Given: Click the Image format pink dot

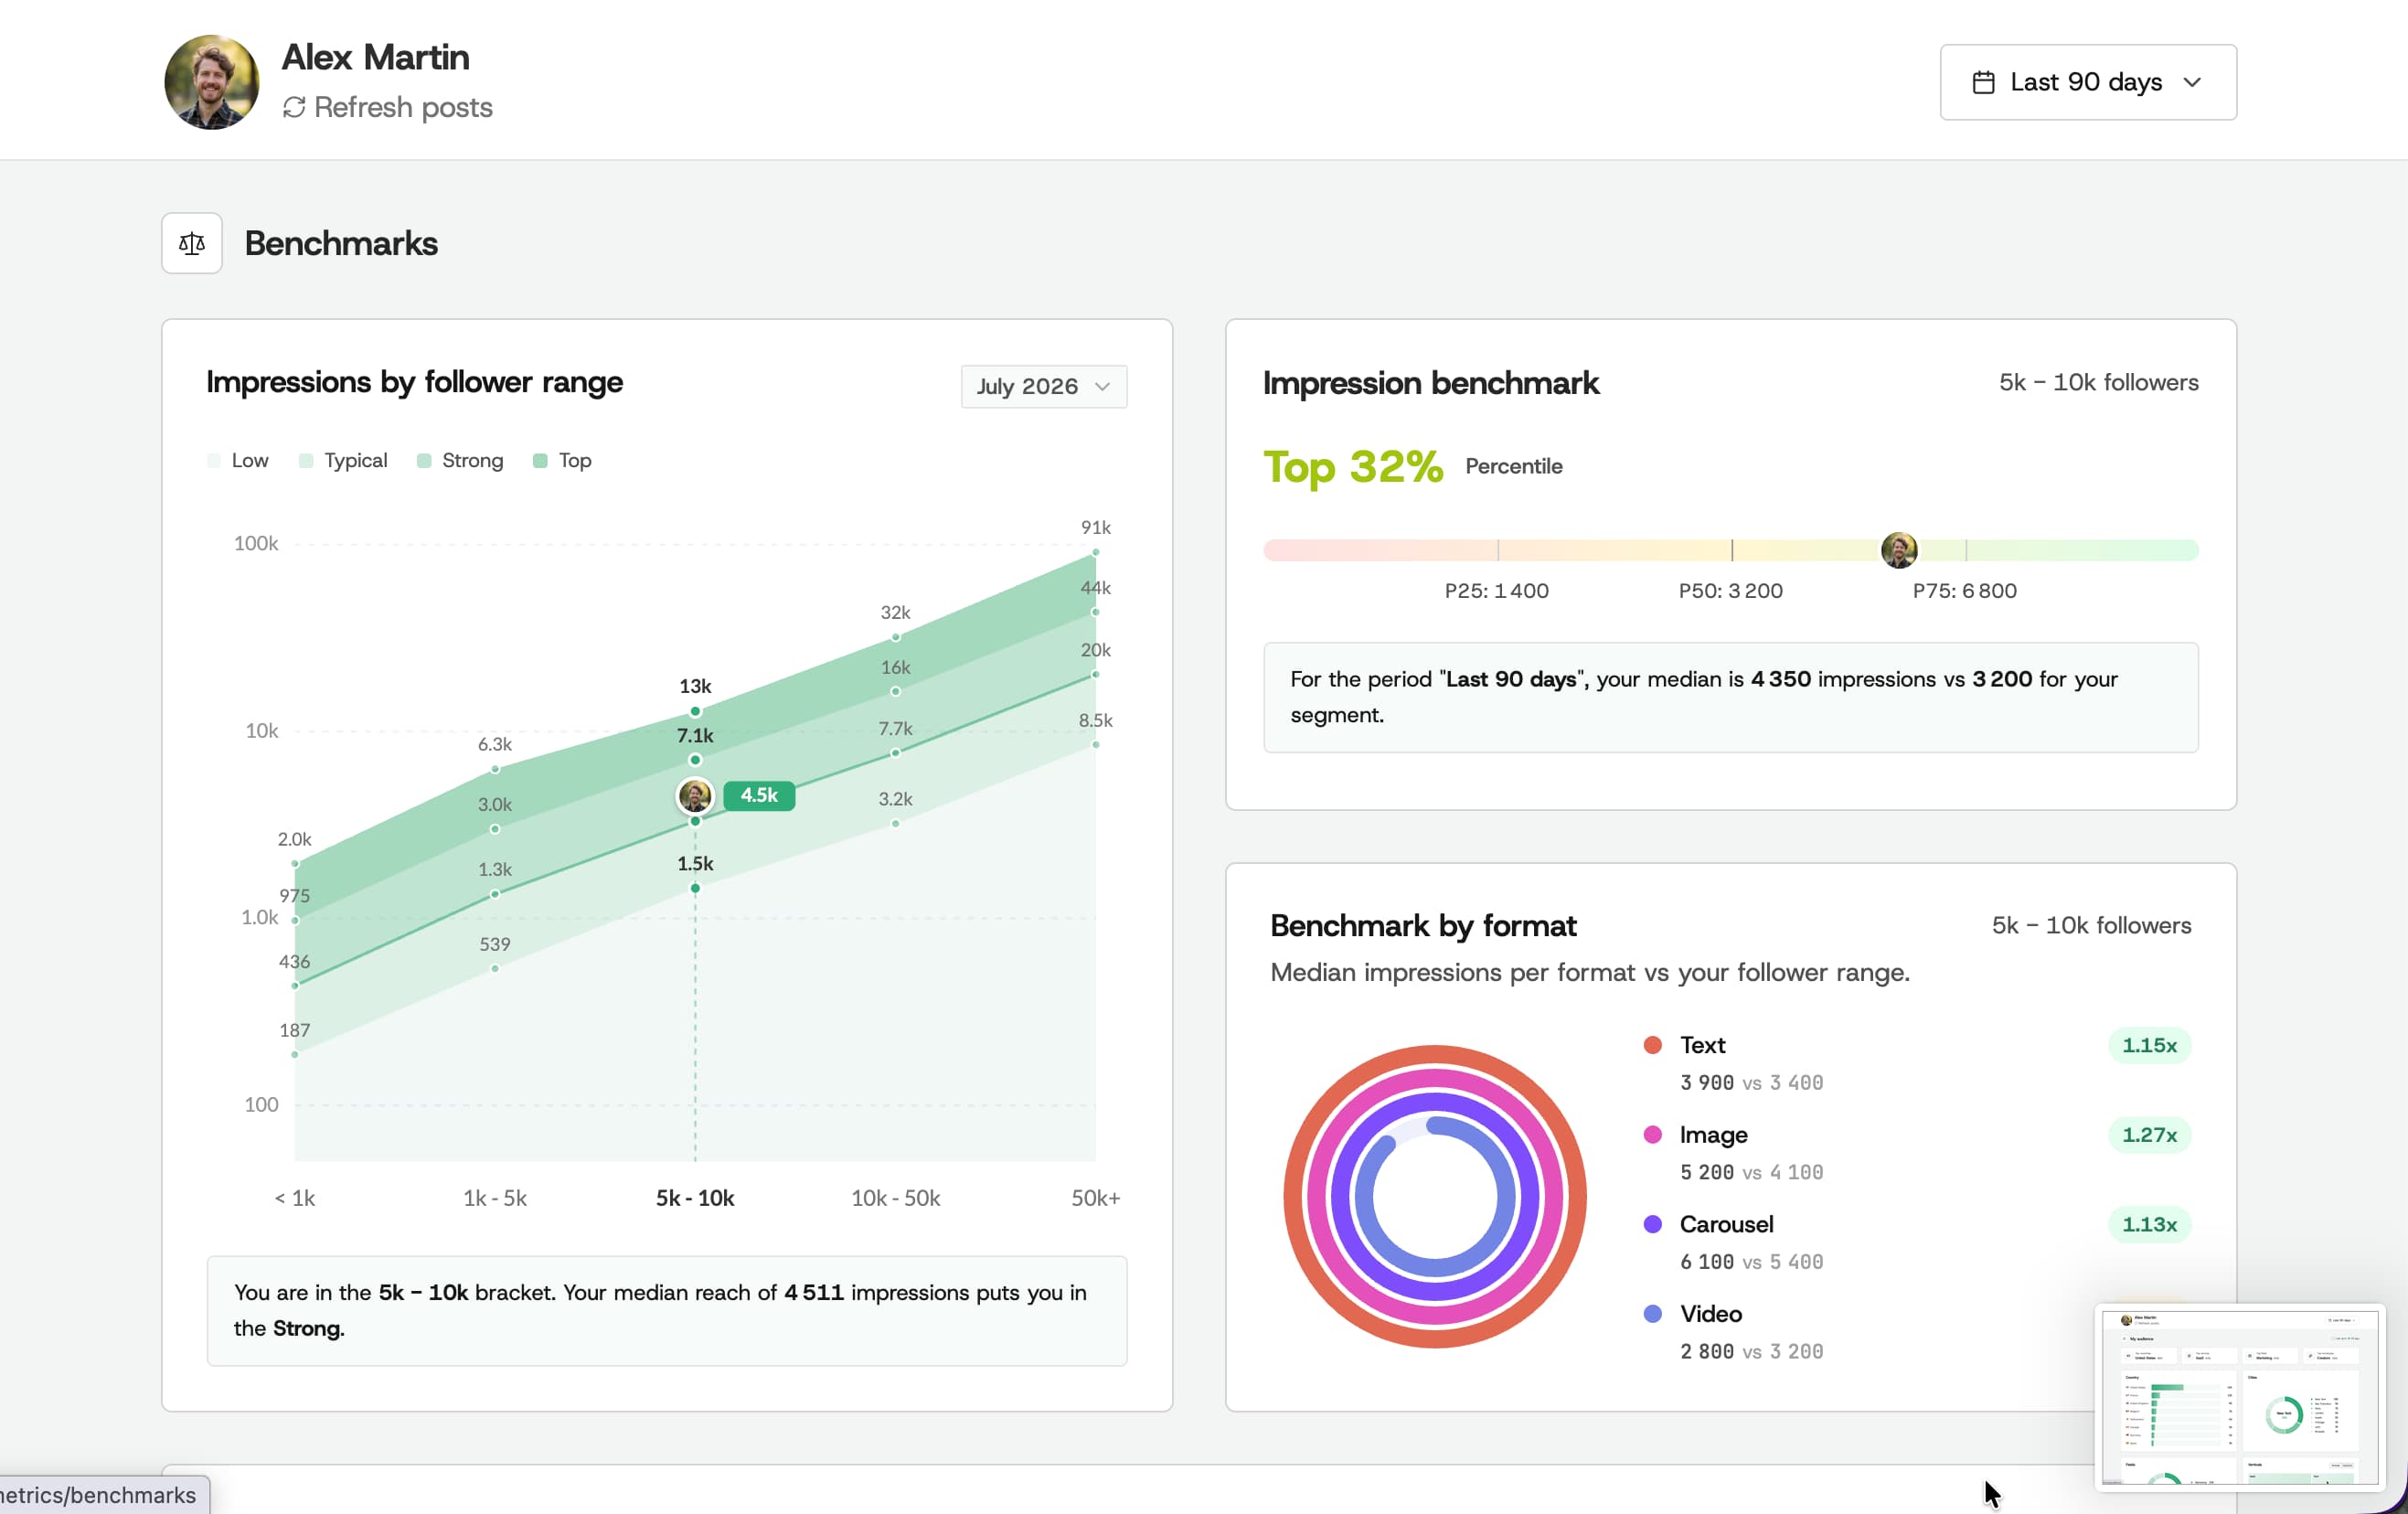Looking at the screenshot, I should [1652, 1134].
